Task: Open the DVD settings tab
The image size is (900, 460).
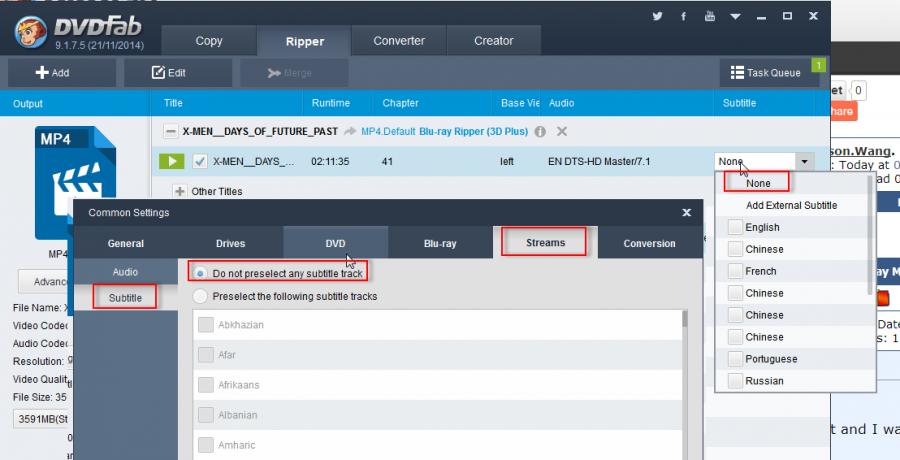Action: coord(335,243)
